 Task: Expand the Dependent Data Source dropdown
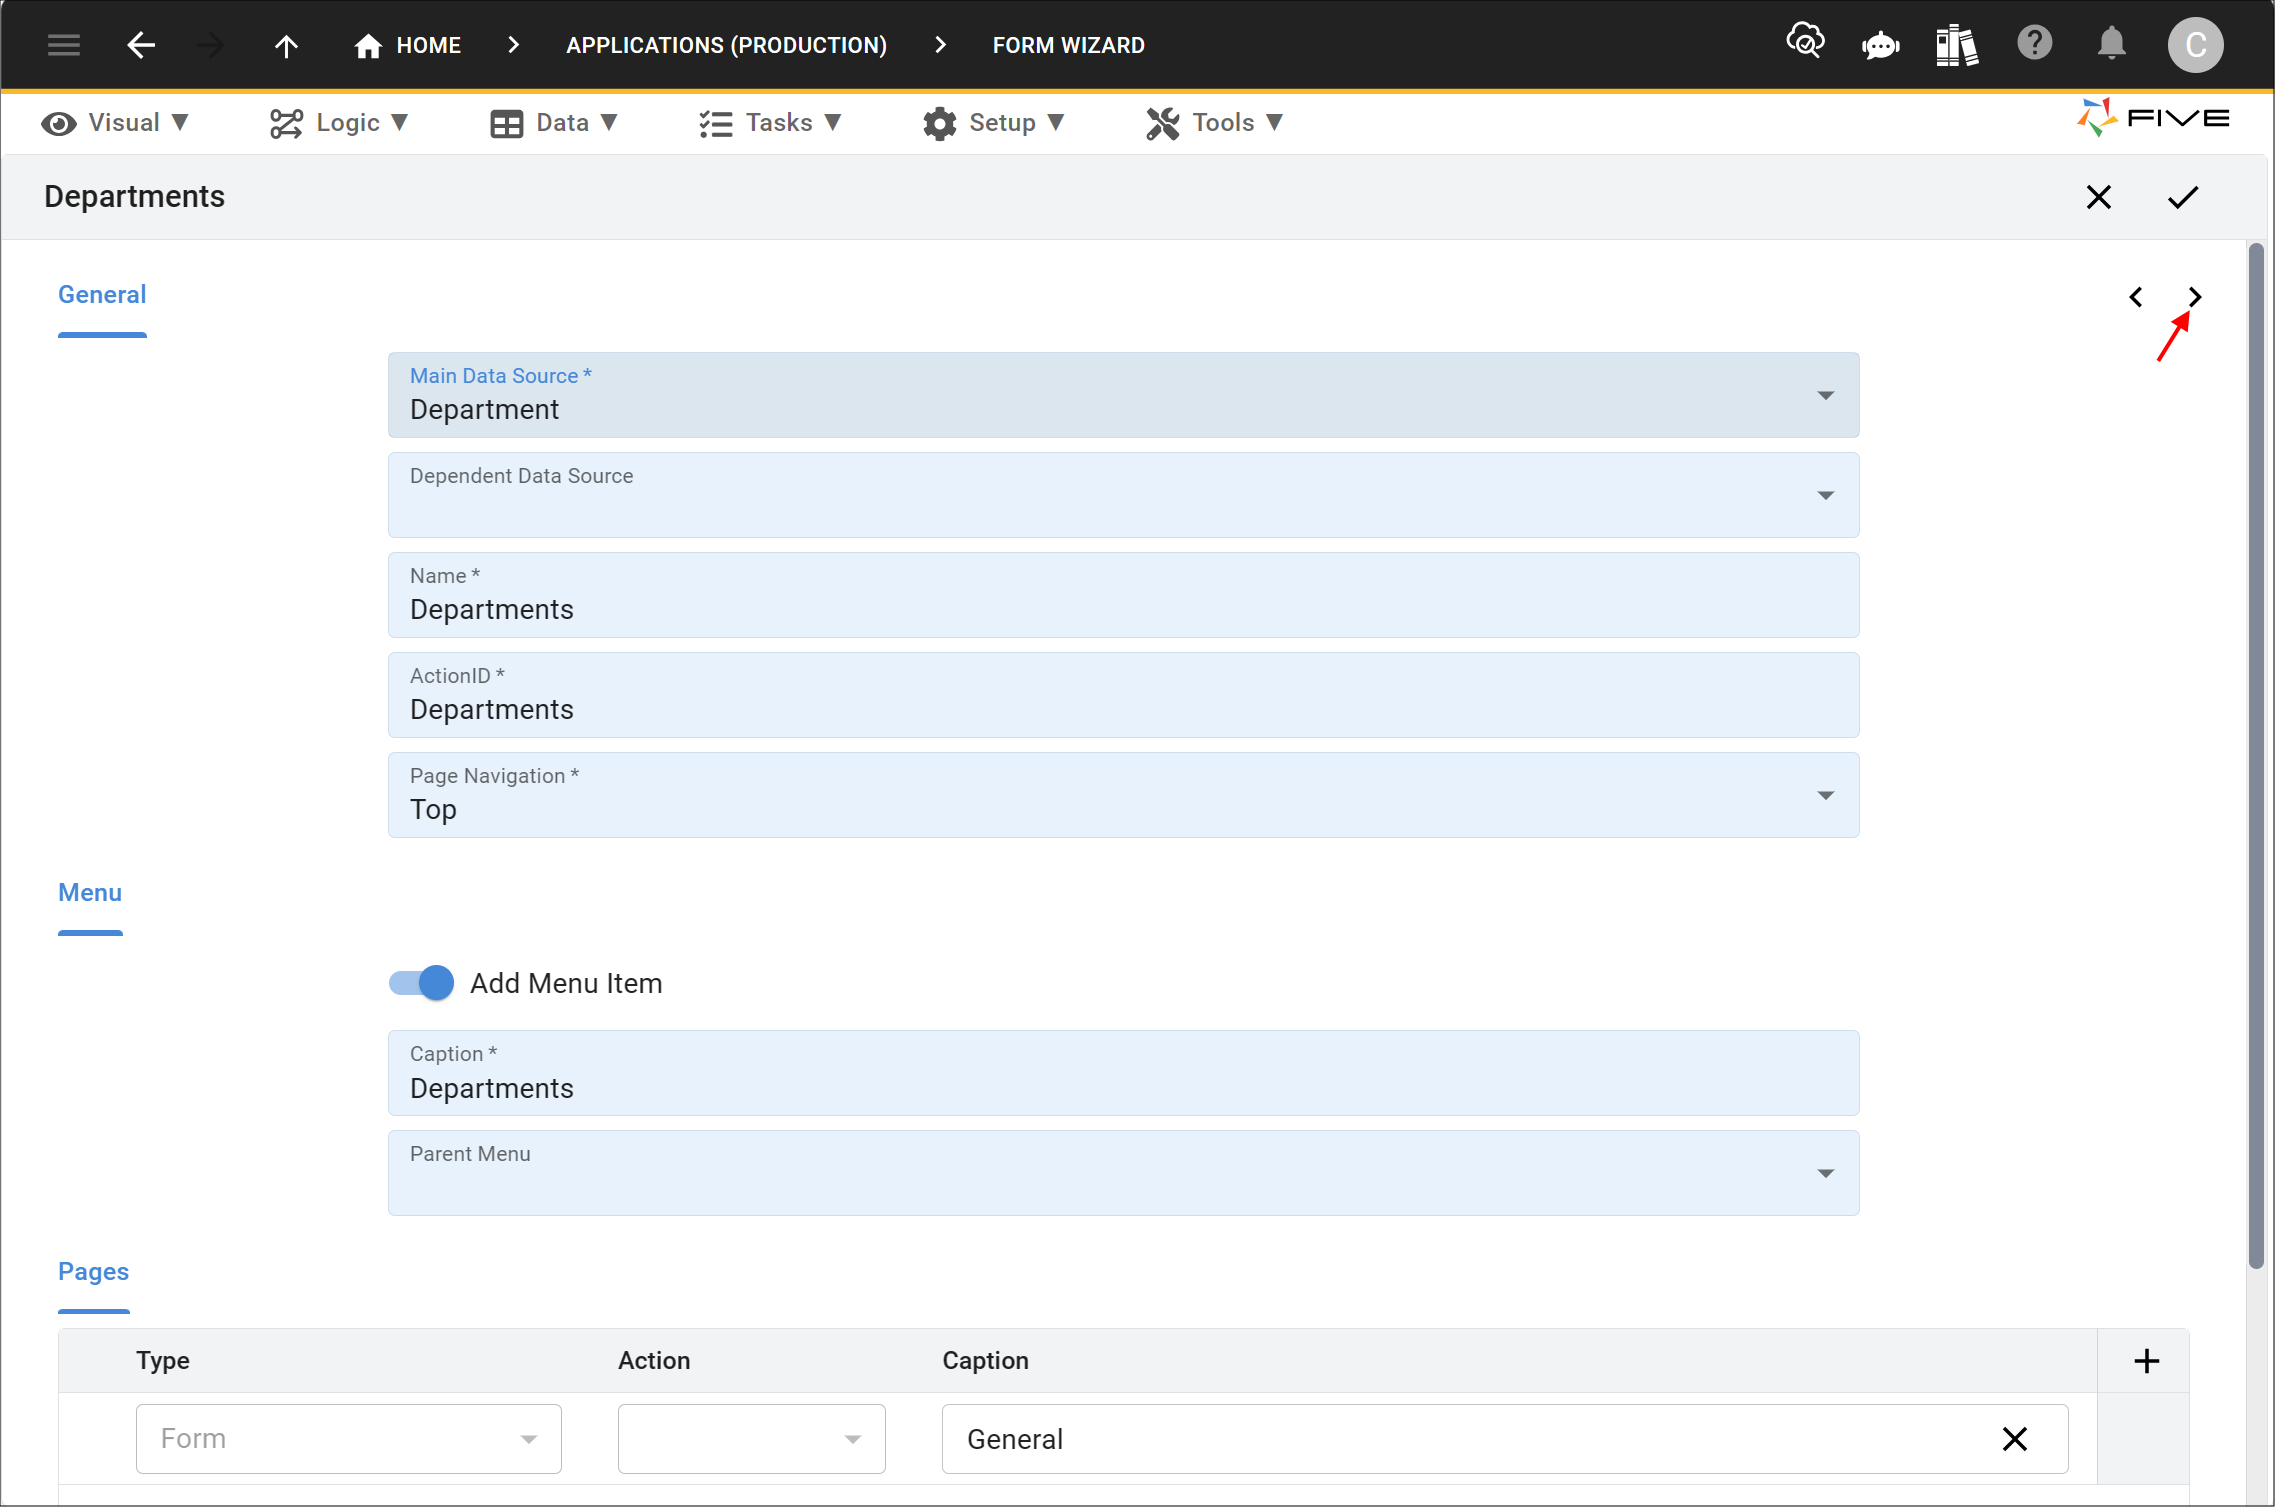(1825, 496)
